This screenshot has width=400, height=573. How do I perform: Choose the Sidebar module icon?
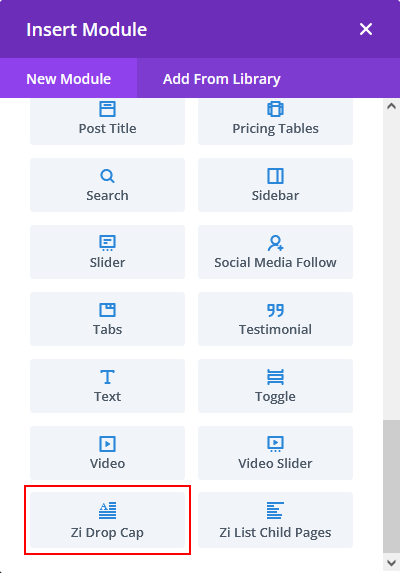(275, 176)
